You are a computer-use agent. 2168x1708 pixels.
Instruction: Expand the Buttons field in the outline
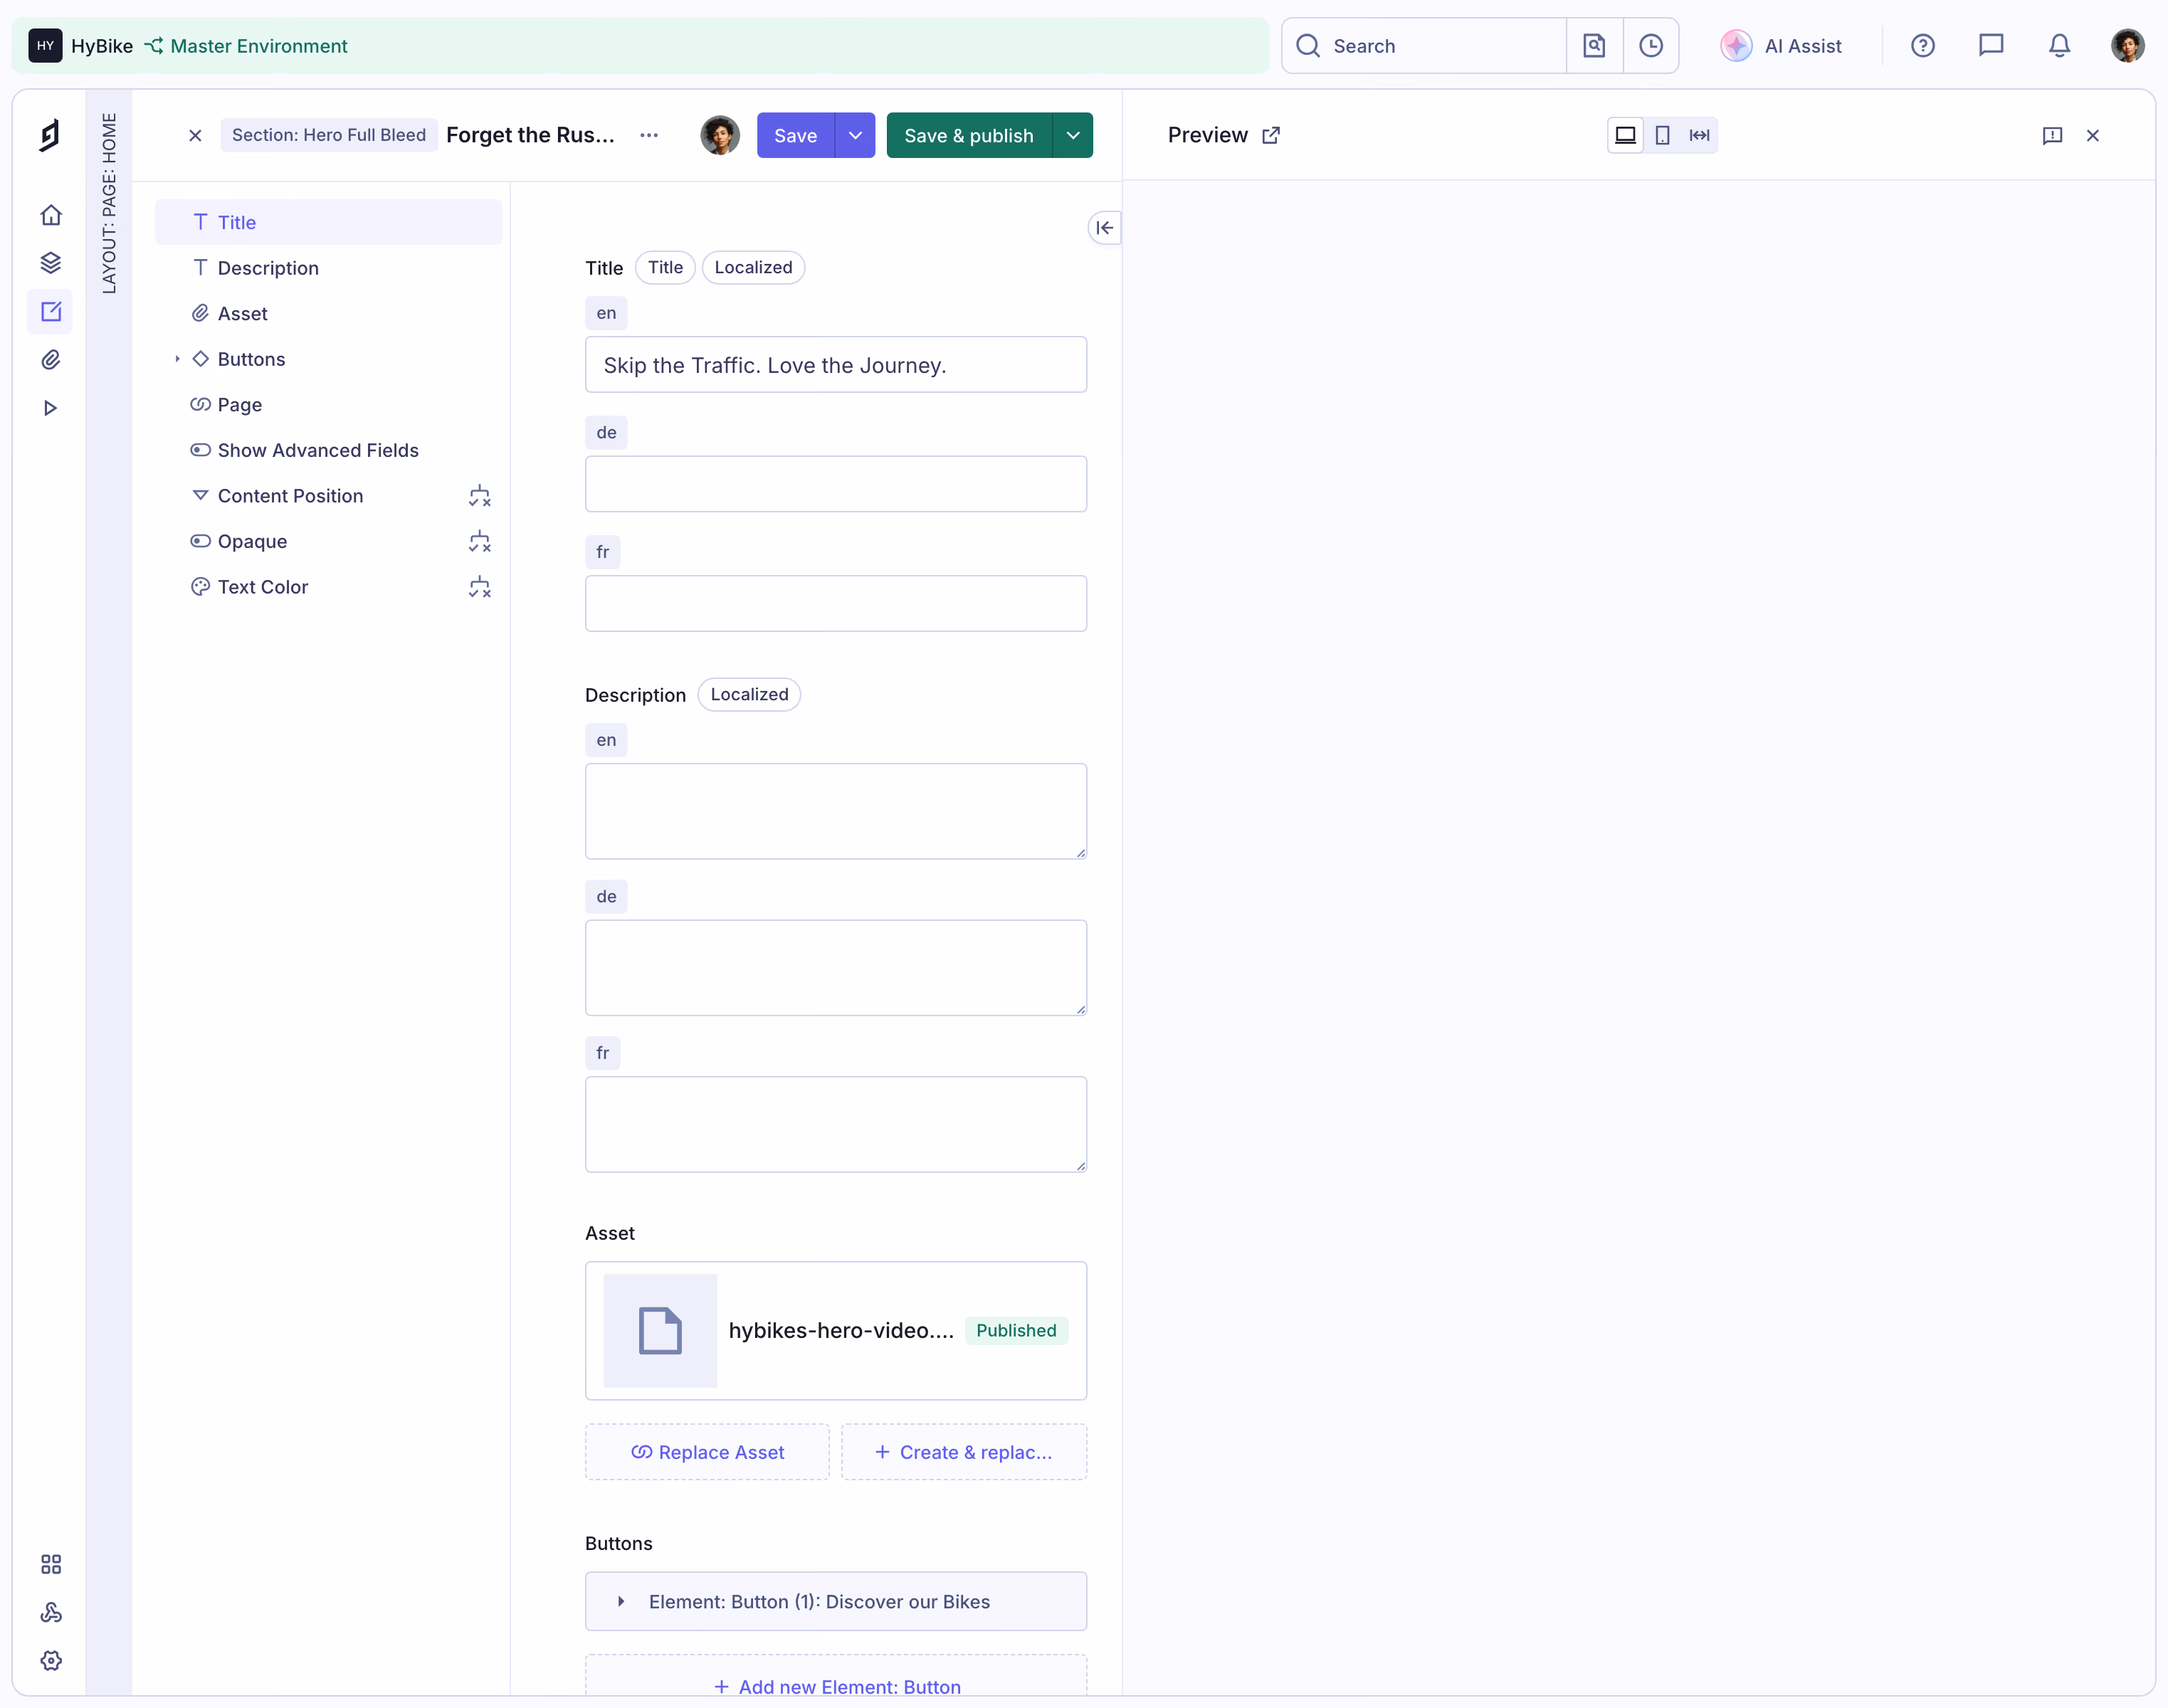coord(177,359)
